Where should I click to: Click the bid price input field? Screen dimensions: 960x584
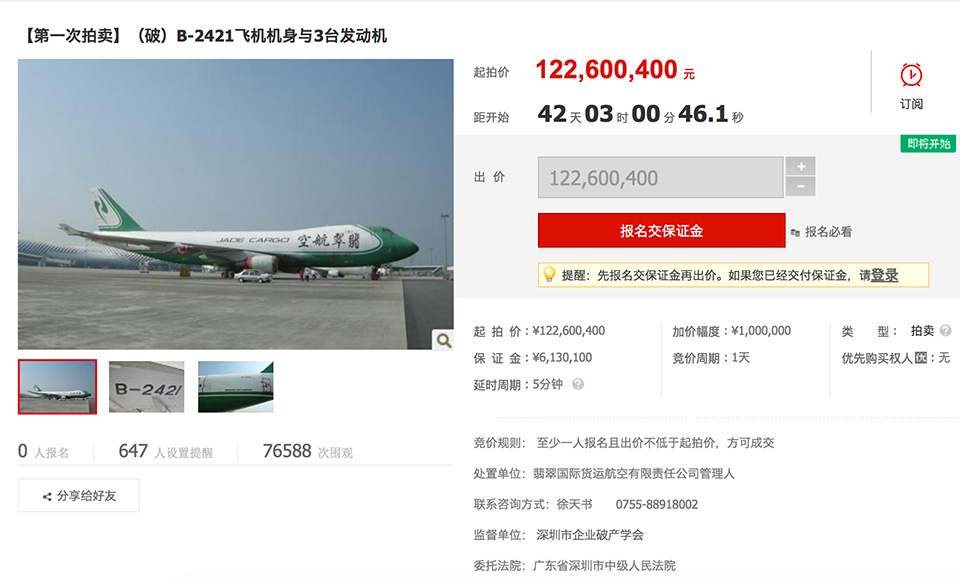[660, 178]
